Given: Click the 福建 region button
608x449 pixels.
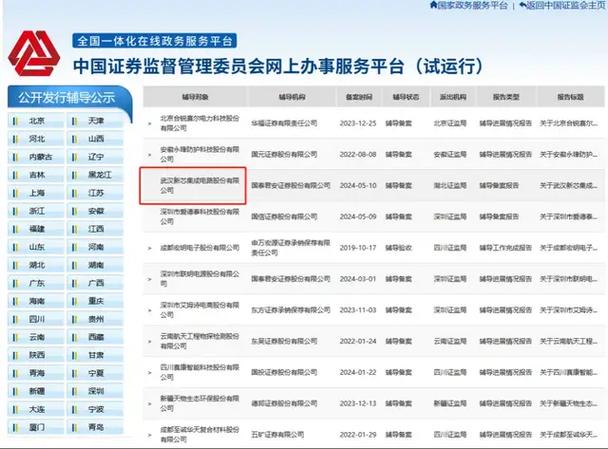Looking at the screenshot, I should click(x=36, y=229).
